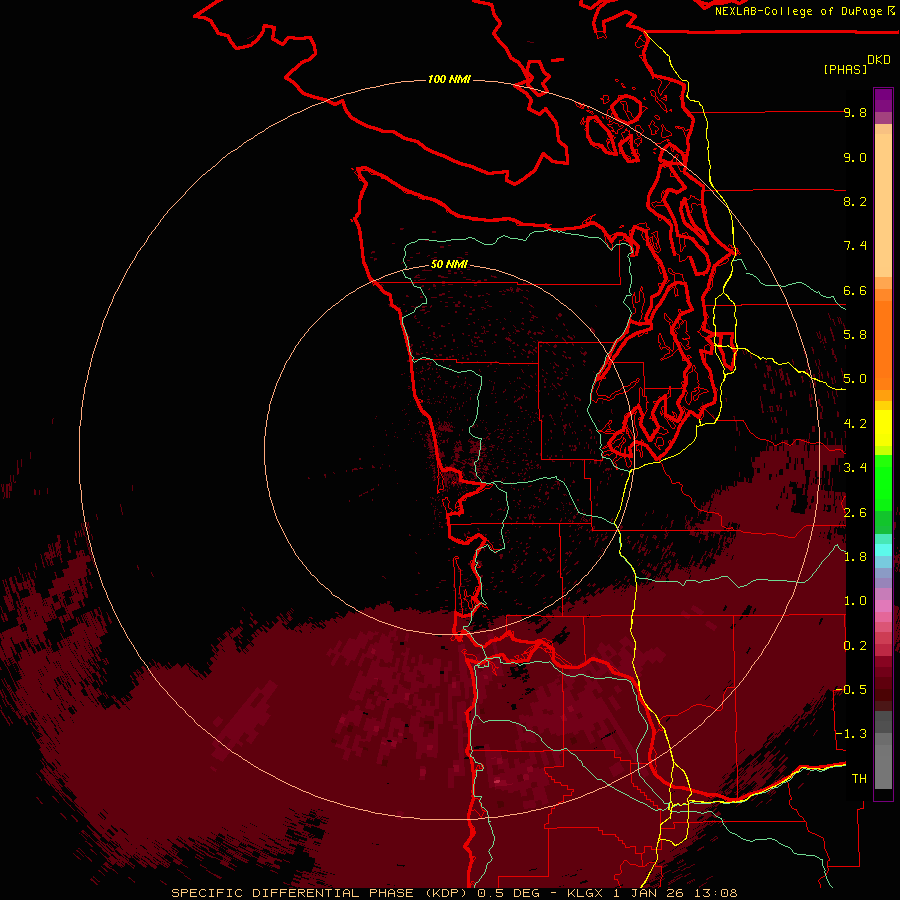Pick the yellow band of the color scale
The height and width of the screenshot is (900, 900).
883,428
